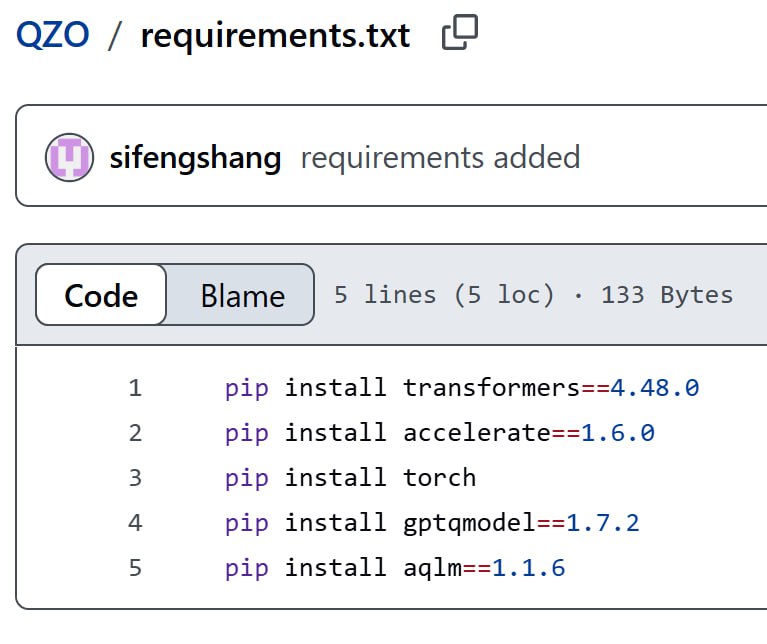Click the 'accelerate' package name on line 2

pyautogui.click(x=476, y=433)
